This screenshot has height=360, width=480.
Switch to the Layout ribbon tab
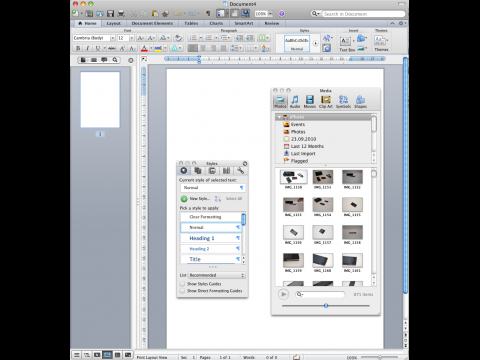(x=114, y=23)
